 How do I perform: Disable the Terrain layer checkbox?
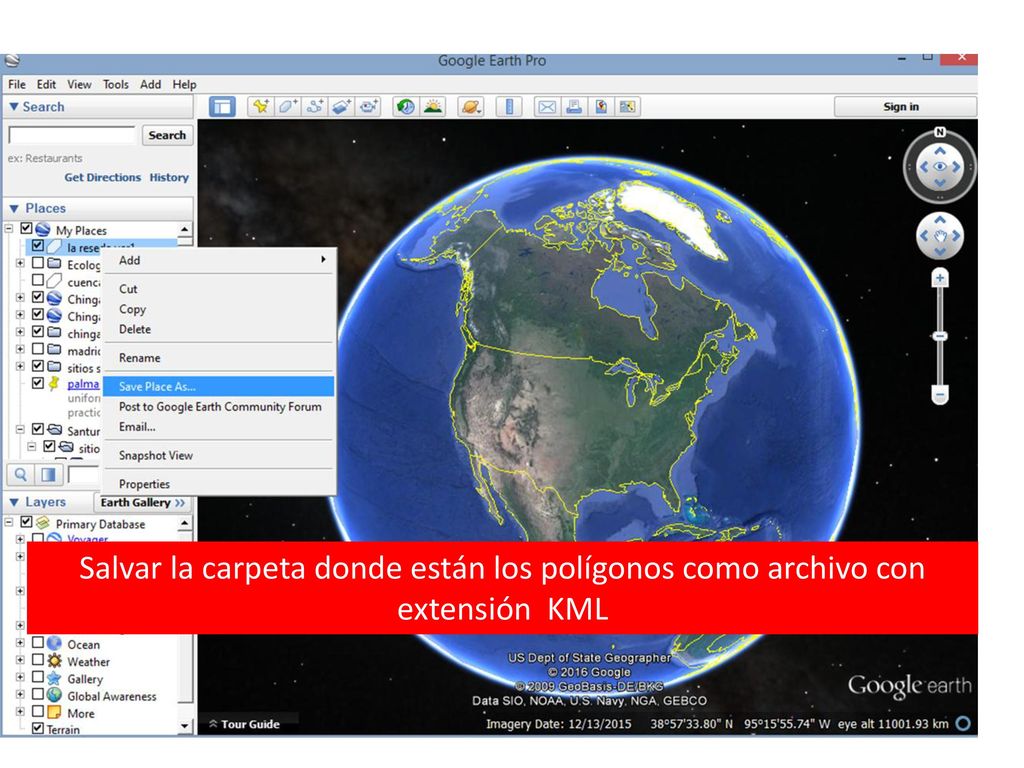pyautogui.click(x=38, y=728)
